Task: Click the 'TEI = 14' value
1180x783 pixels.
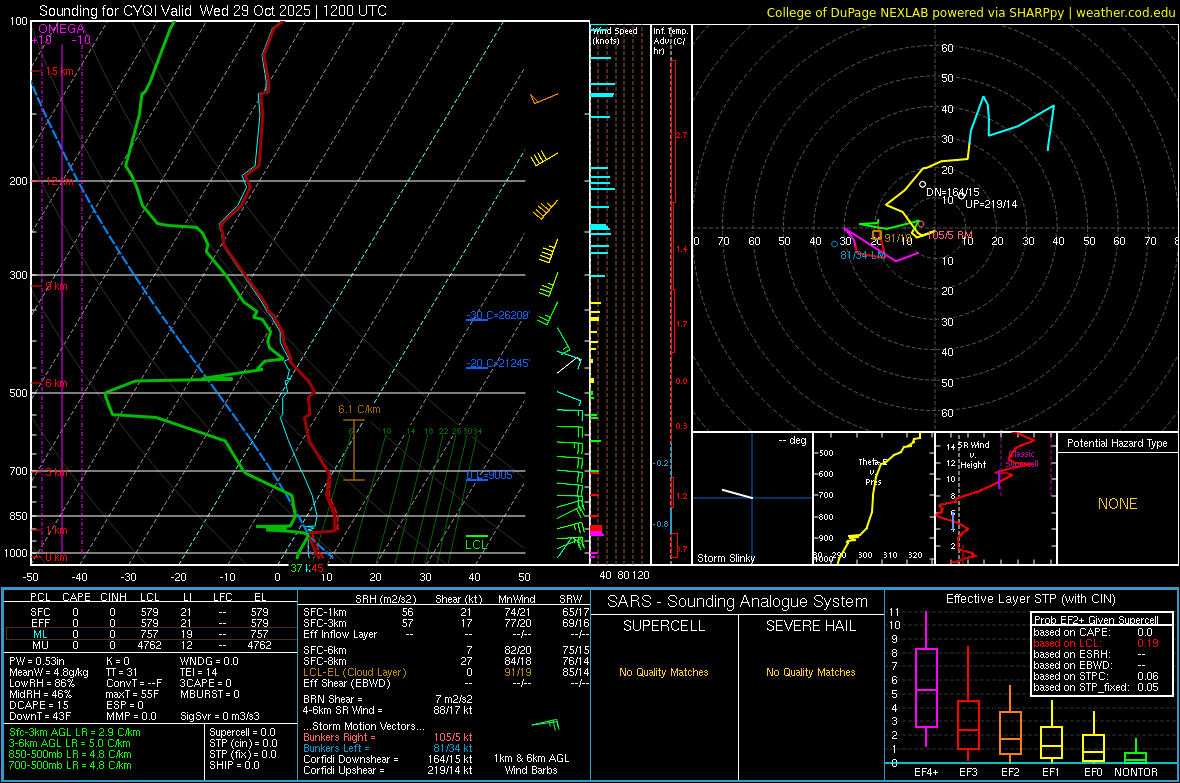Action: [199, 672]
